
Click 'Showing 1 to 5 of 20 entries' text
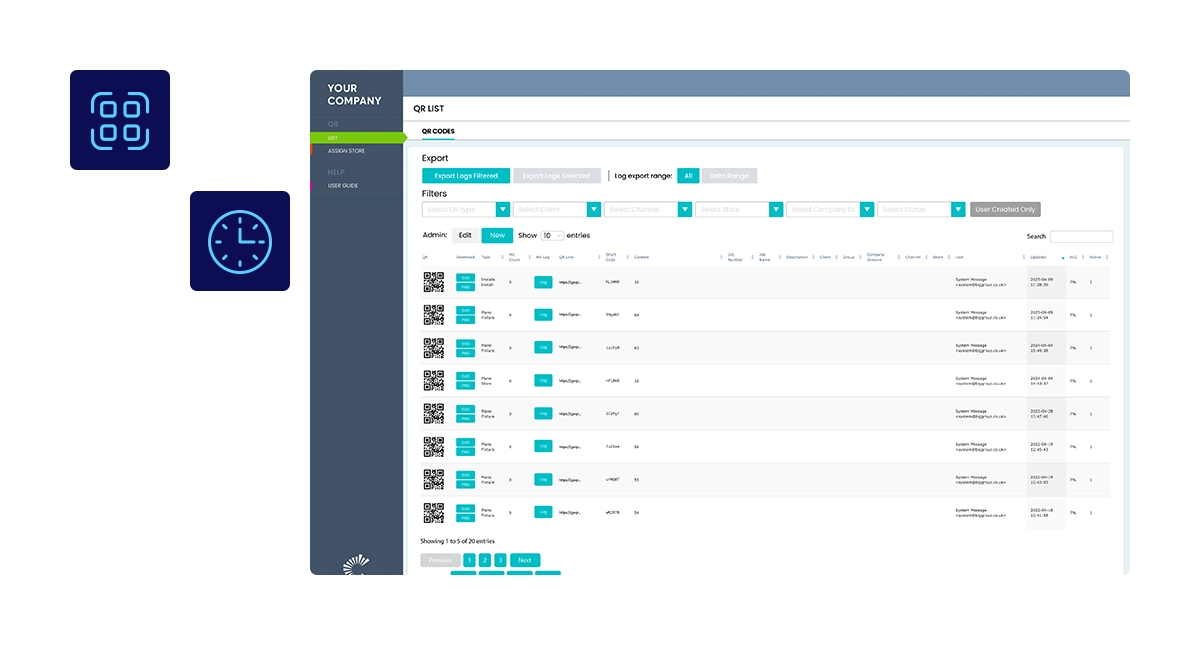[x=457, y=541]
